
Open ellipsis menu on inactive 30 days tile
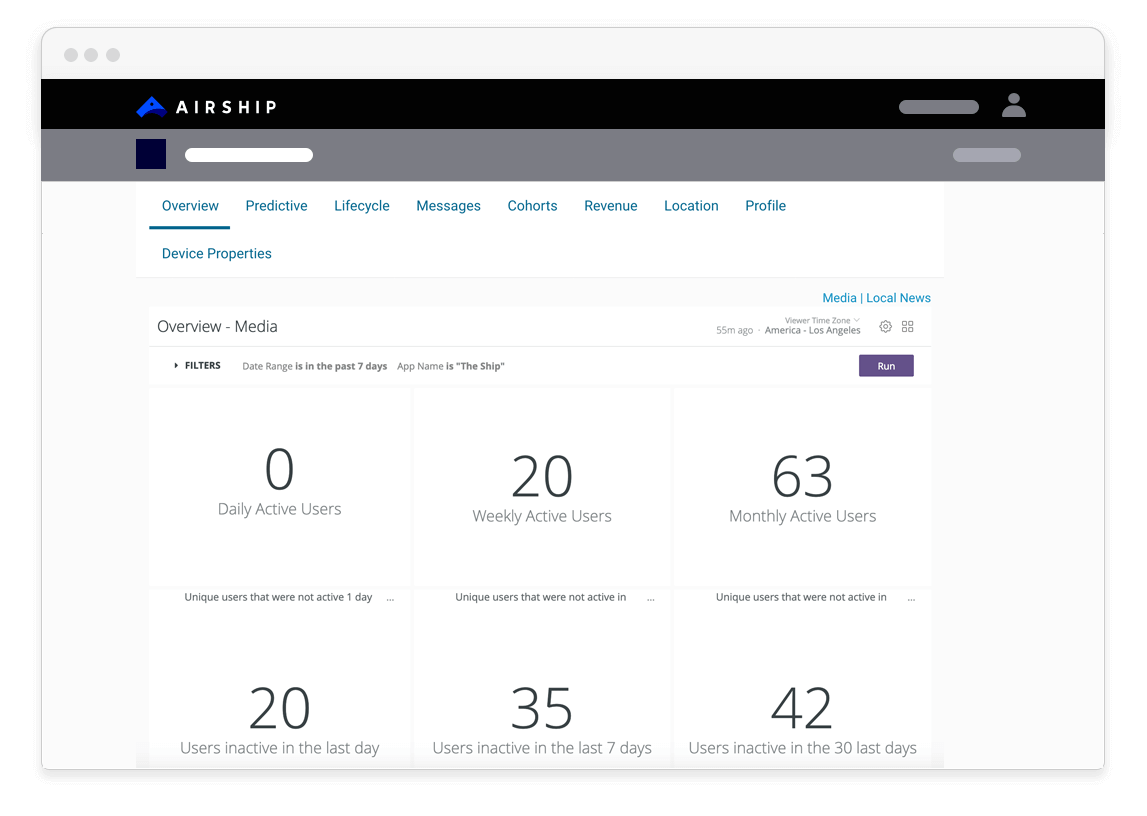(x=911, y=598)
